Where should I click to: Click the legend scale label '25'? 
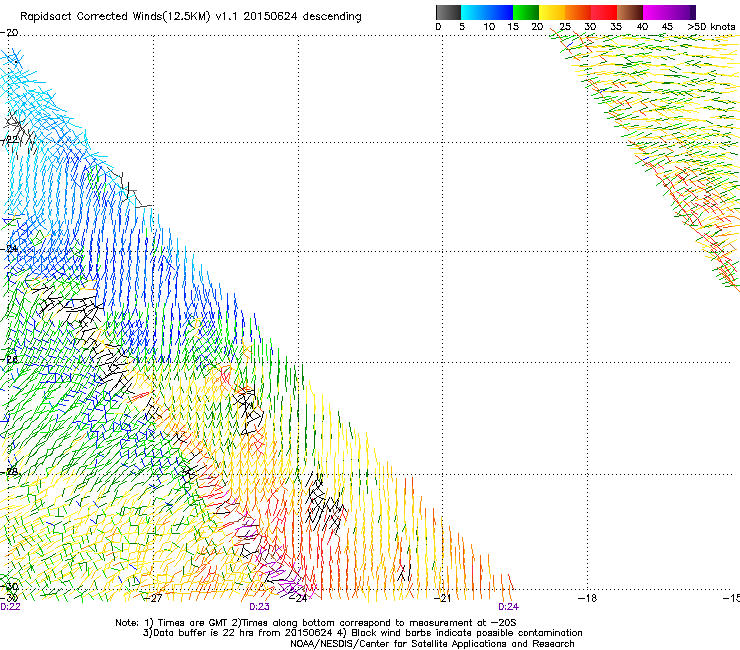pyautogui.click(x=565, y=26)
